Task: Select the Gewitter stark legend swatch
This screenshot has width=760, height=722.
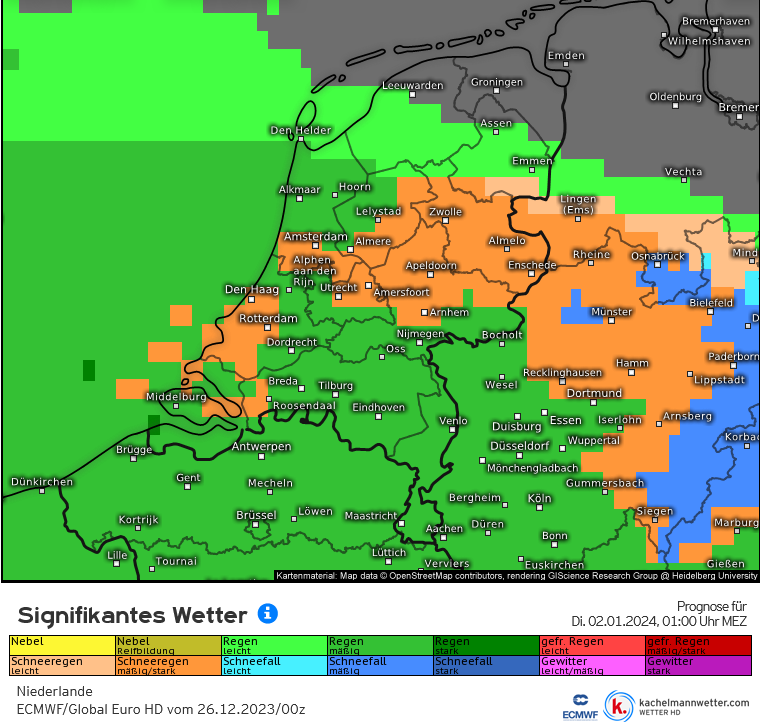Action: [x=698, y=665]
